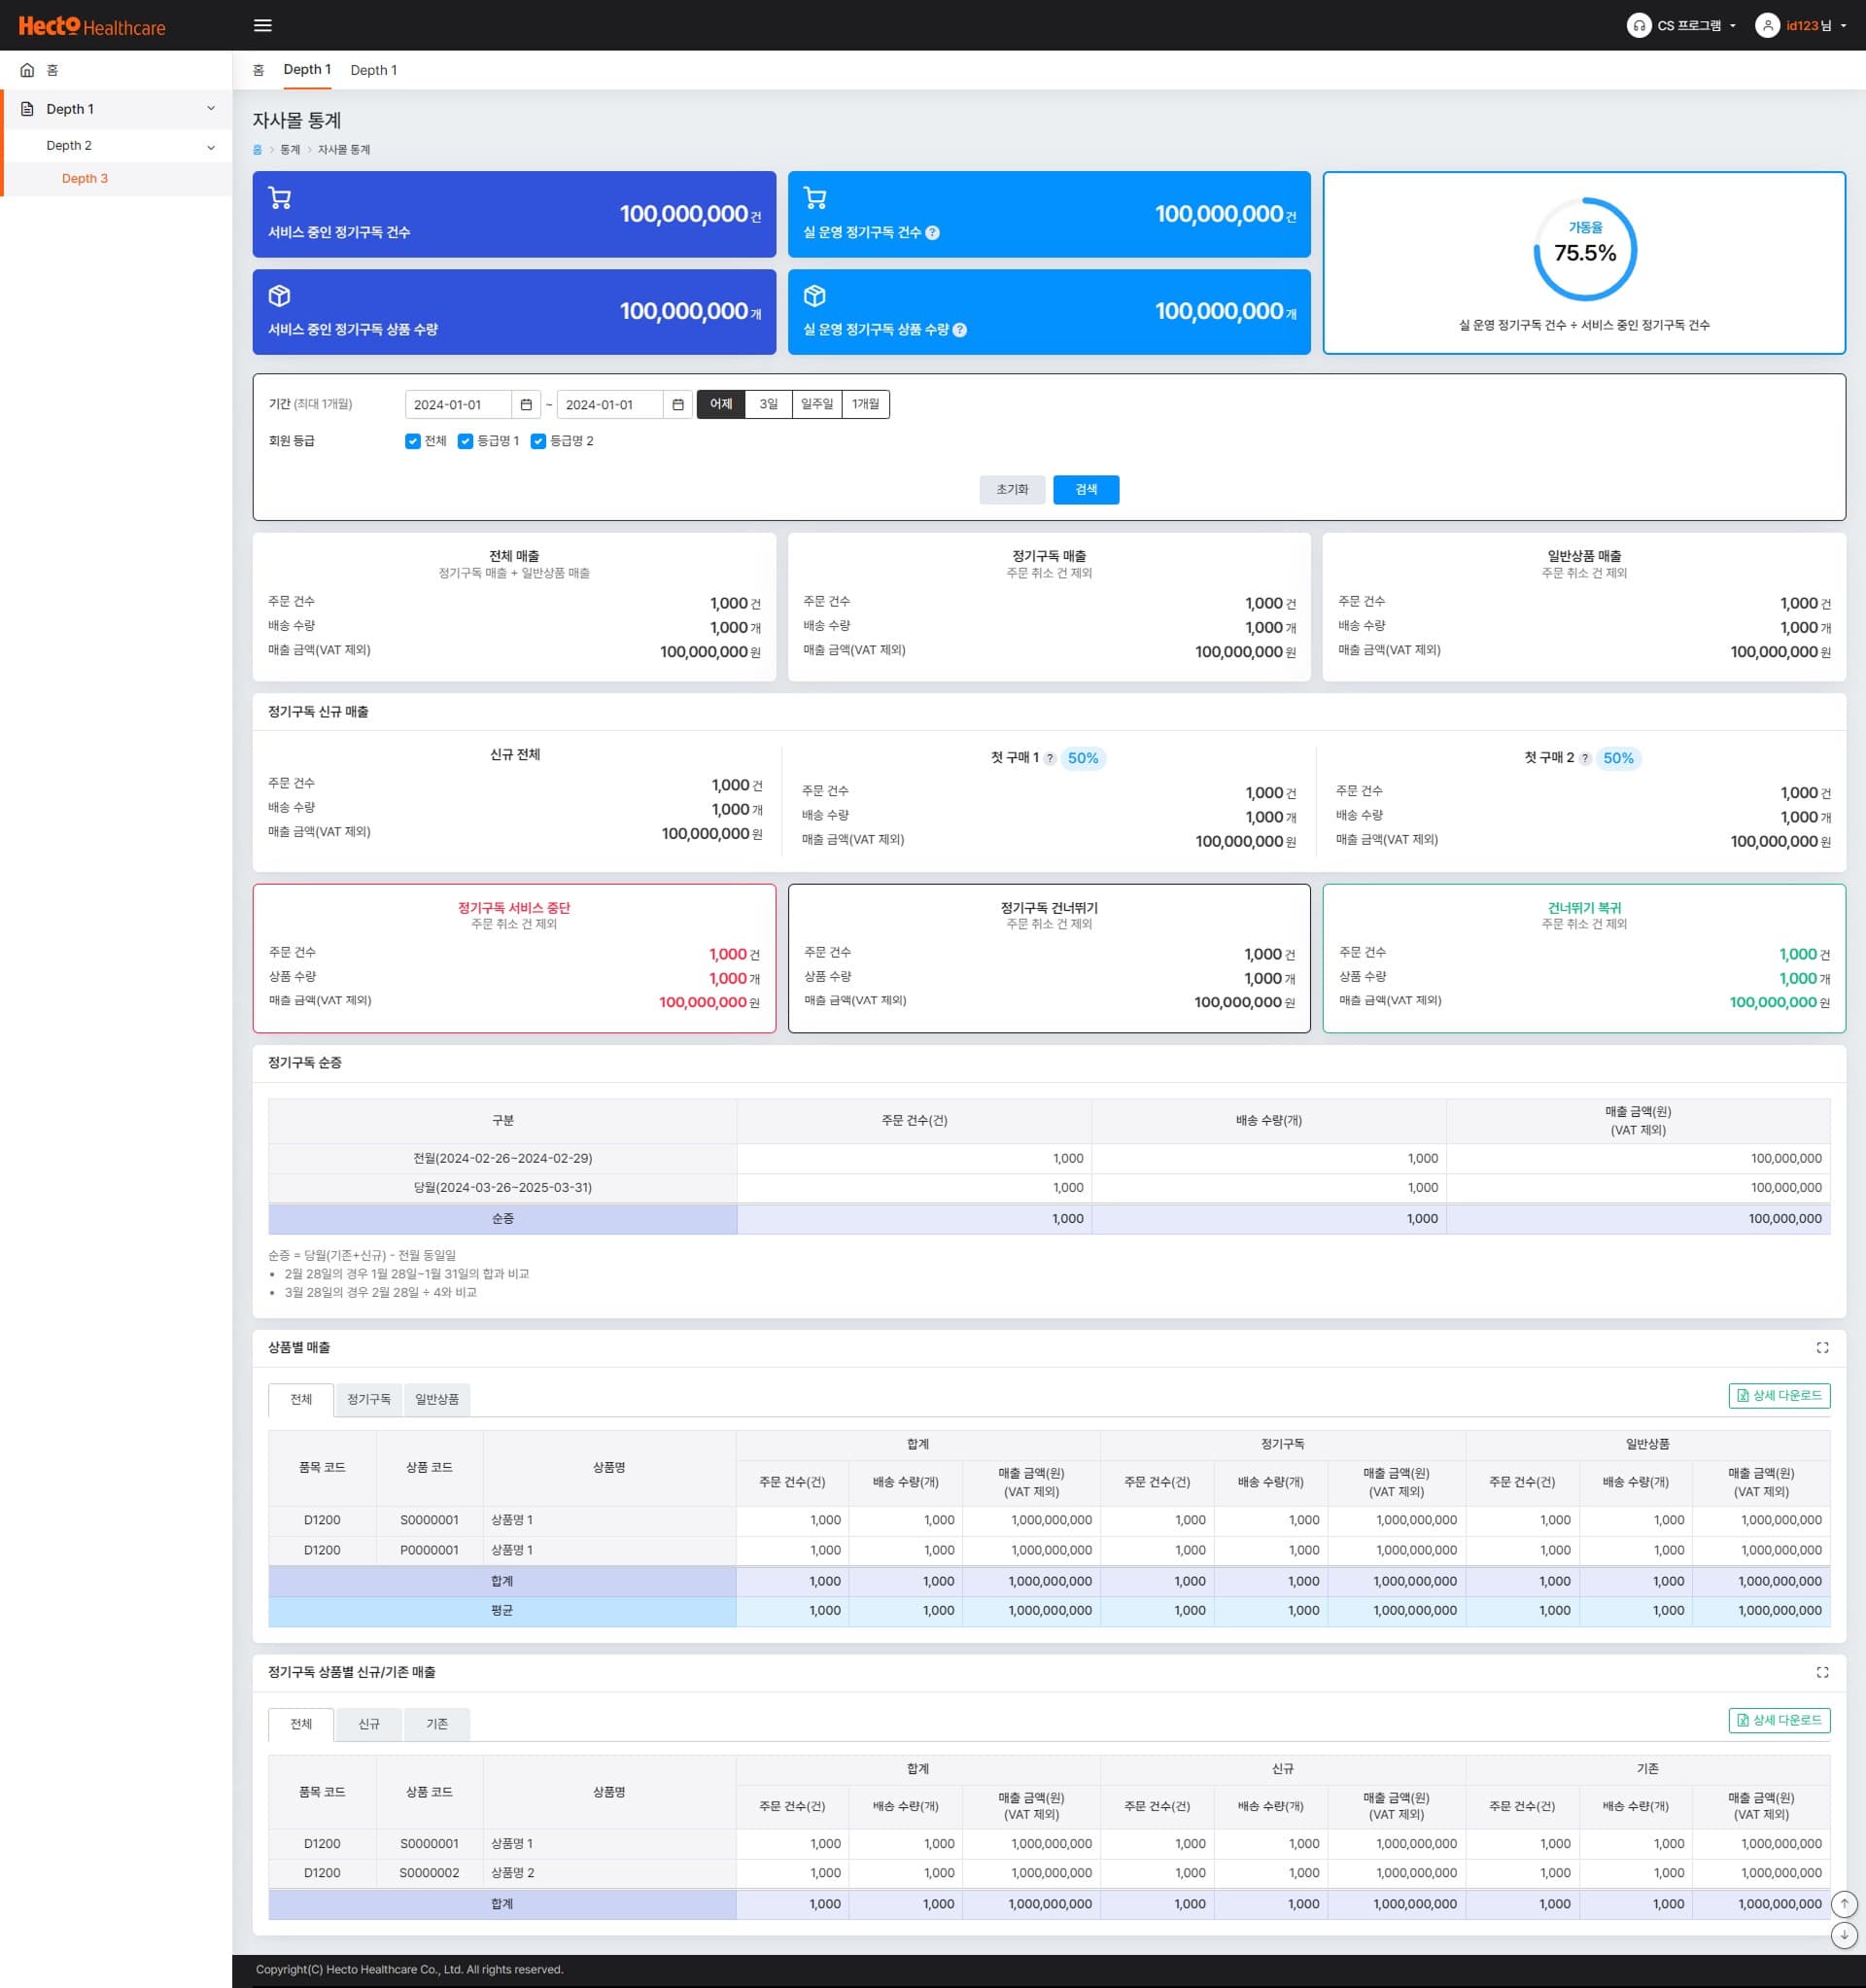Open the CS 프로그램 dropdown
This screenshot has height=1988, width=1866.
1682,26
